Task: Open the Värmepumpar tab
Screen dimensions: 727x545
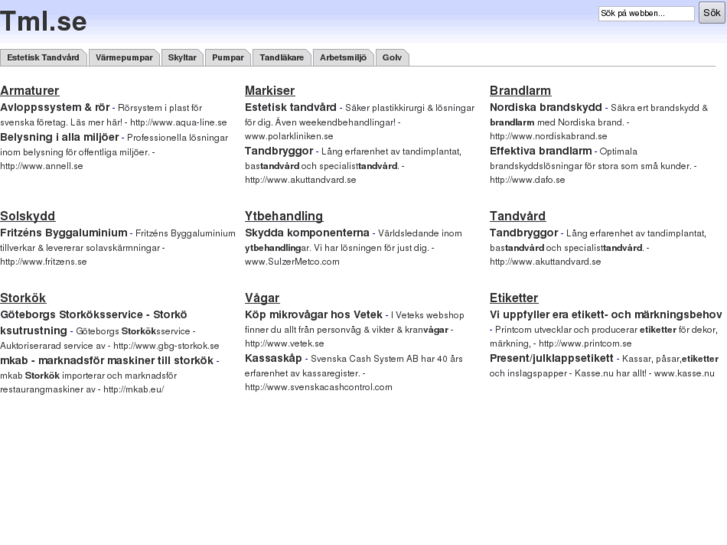Action: tap(124, 58)
